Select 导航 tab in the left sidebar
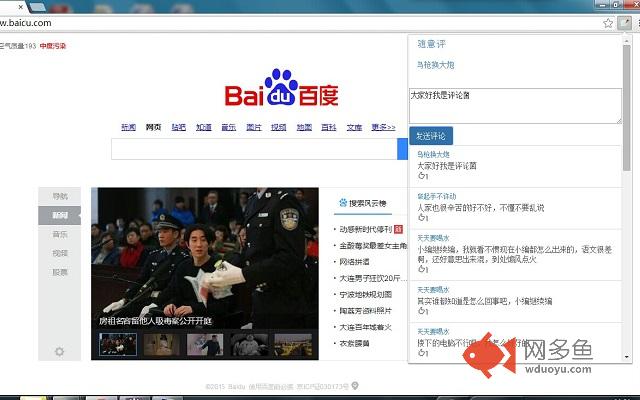This screenshot has width=640, height=400. (60, 196)
